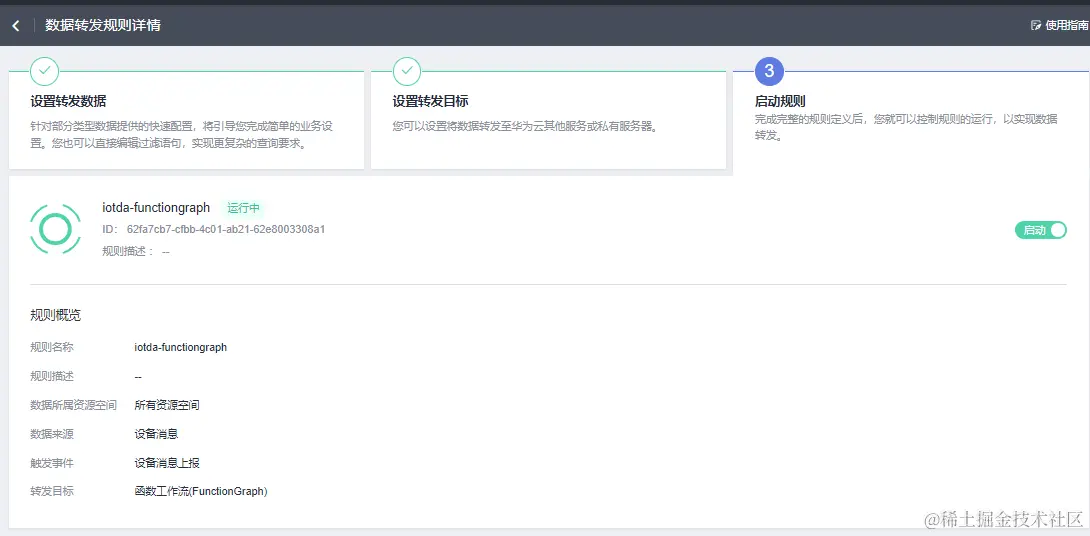Click the 运行中 status badge

click(x=243, y=208)
